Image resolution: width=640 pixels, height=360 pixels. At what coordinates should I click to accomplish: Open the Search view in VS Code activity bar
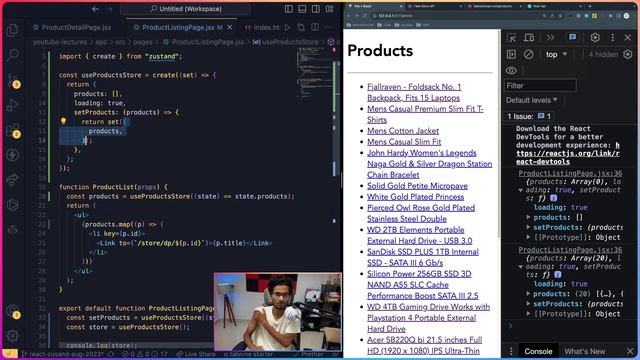coord(13,54)
